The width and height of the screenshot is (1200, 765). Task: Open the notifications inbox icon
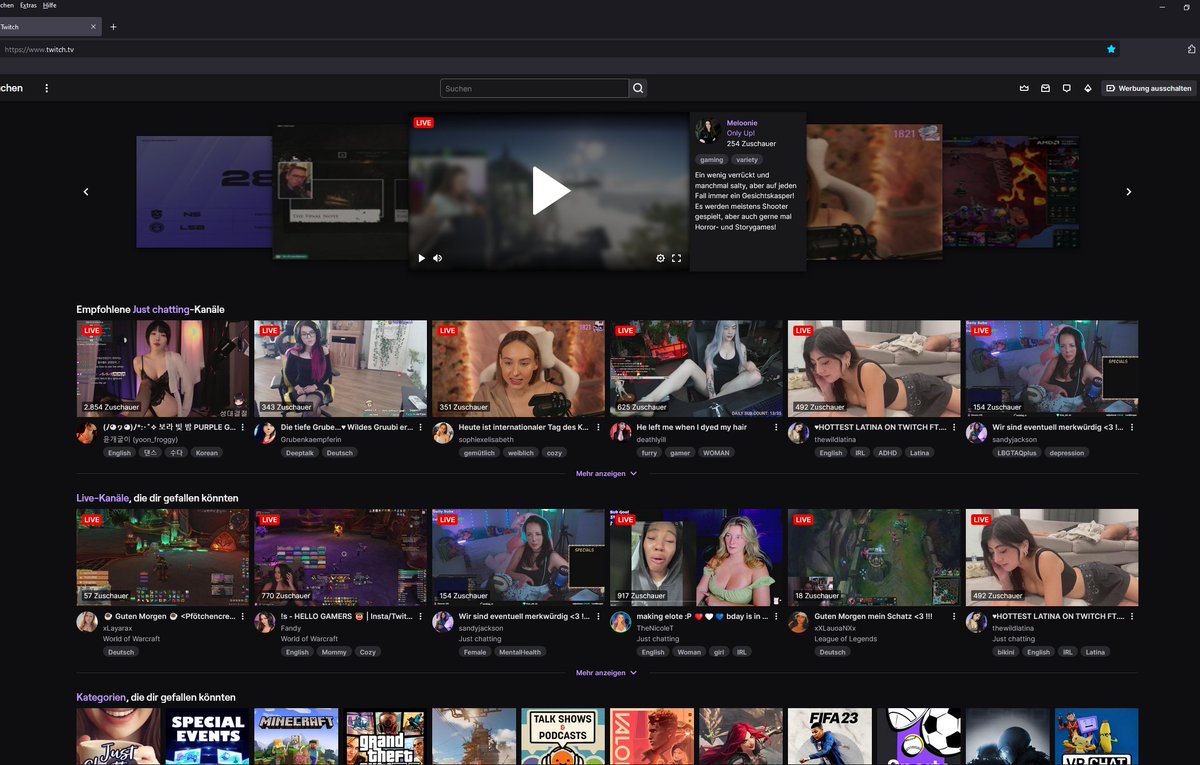coord(1045,88)
